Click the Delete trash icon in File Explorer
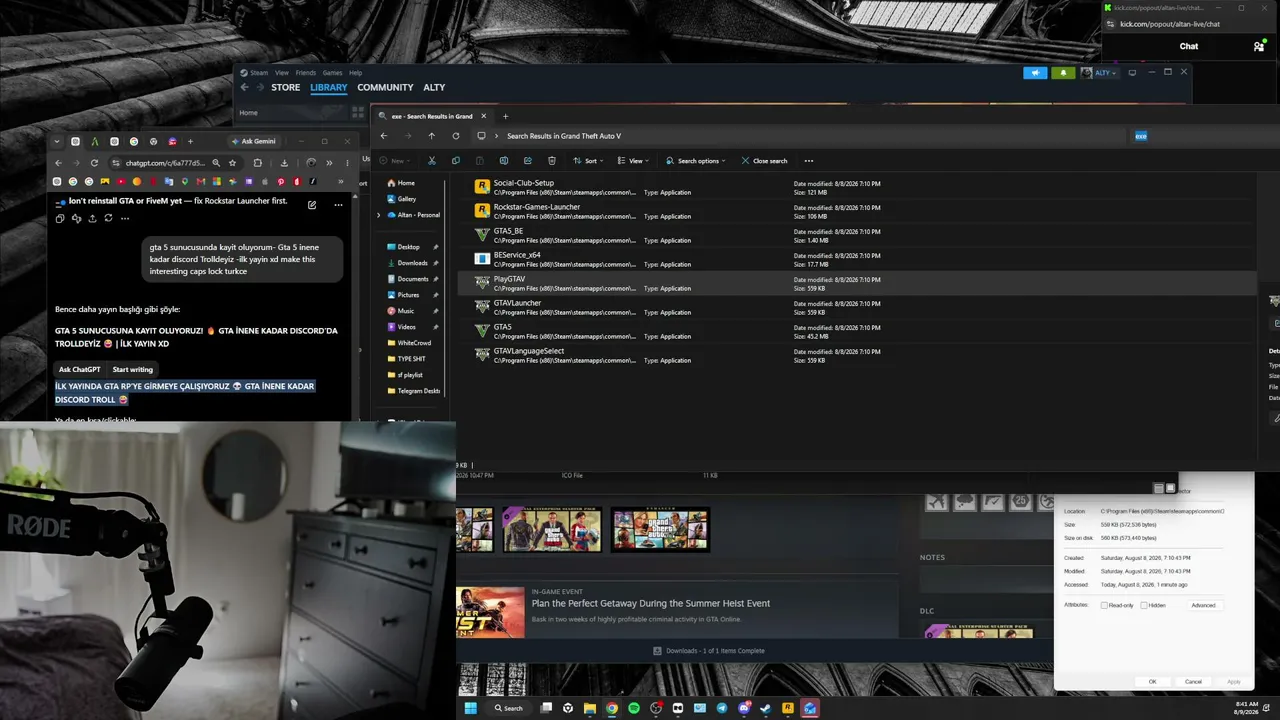The width and height of the screenshot is (1280, 720). click(552, 160)
